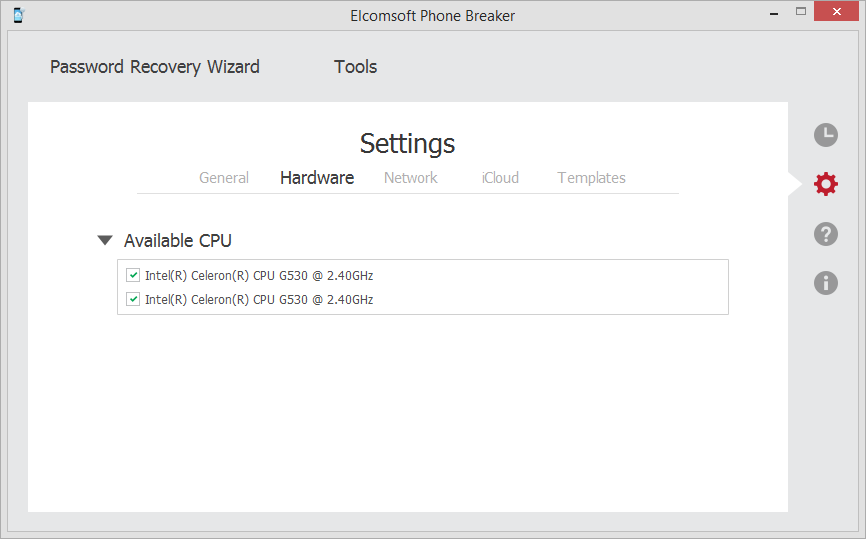The image size is (866, 539).
Task: Maximize the Elcomsoft Phone Breaker window
Action: (801, 12)
